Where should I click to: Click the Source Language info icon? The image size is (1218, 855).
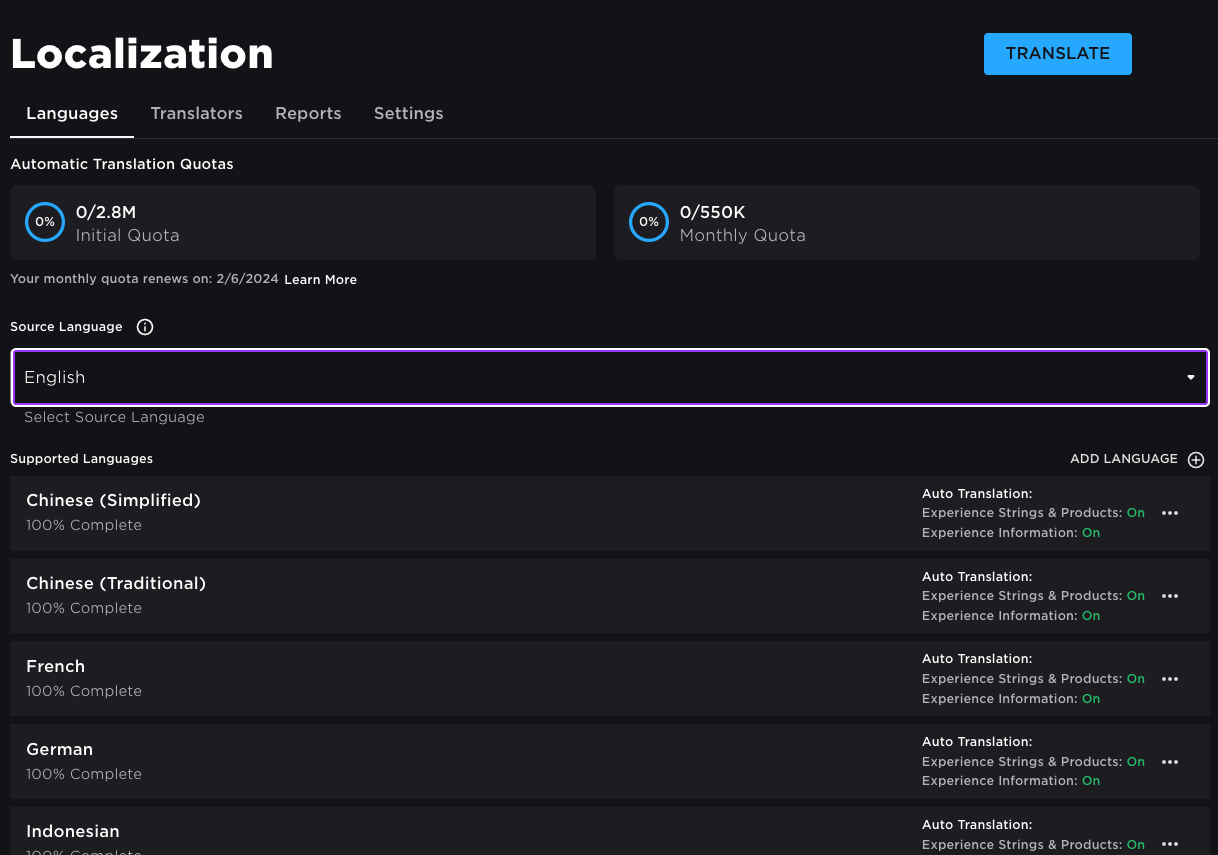pyautogui.click(x=145, y=327)
